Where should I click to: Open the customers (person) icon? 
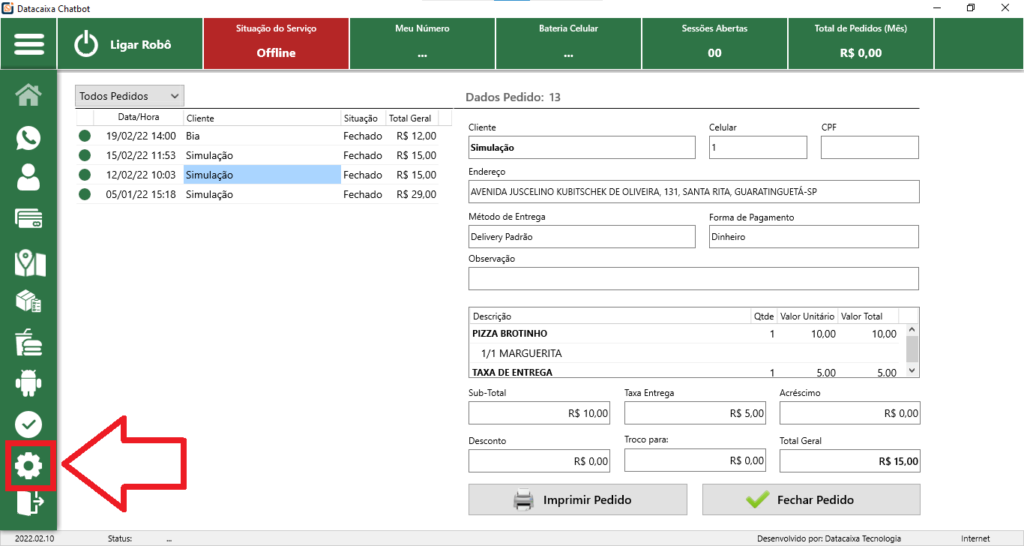point(29,178)
